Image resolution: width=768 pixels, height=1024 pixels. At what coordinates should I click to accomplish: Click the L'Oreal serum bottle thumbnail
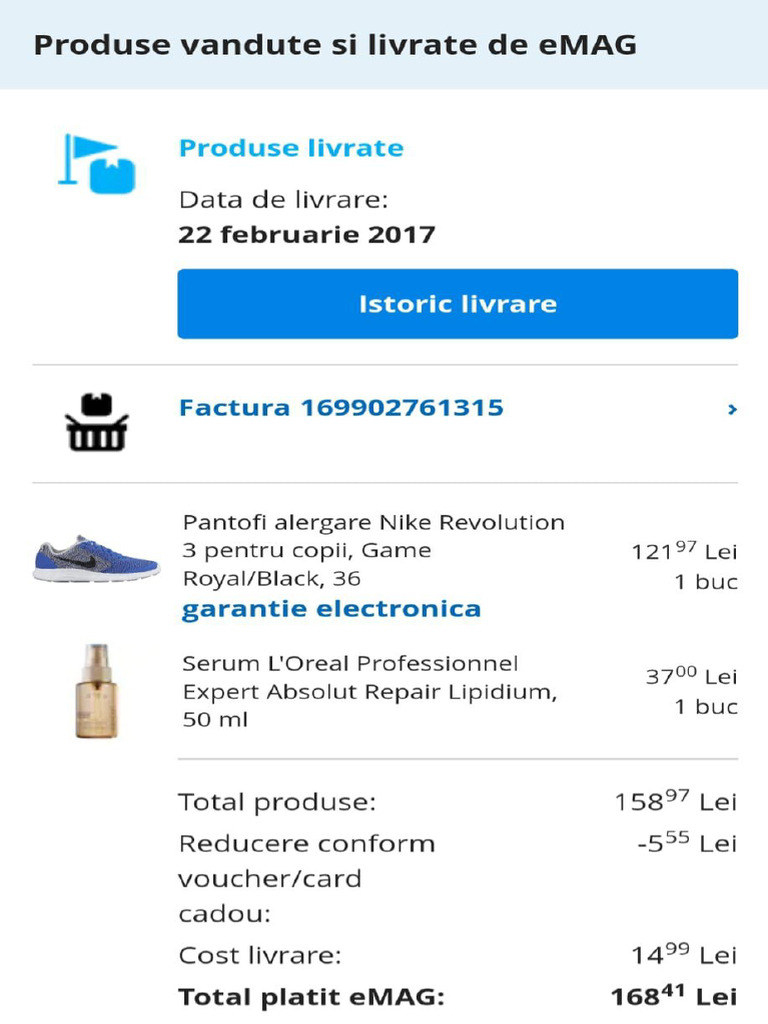[x=96, y=691]
